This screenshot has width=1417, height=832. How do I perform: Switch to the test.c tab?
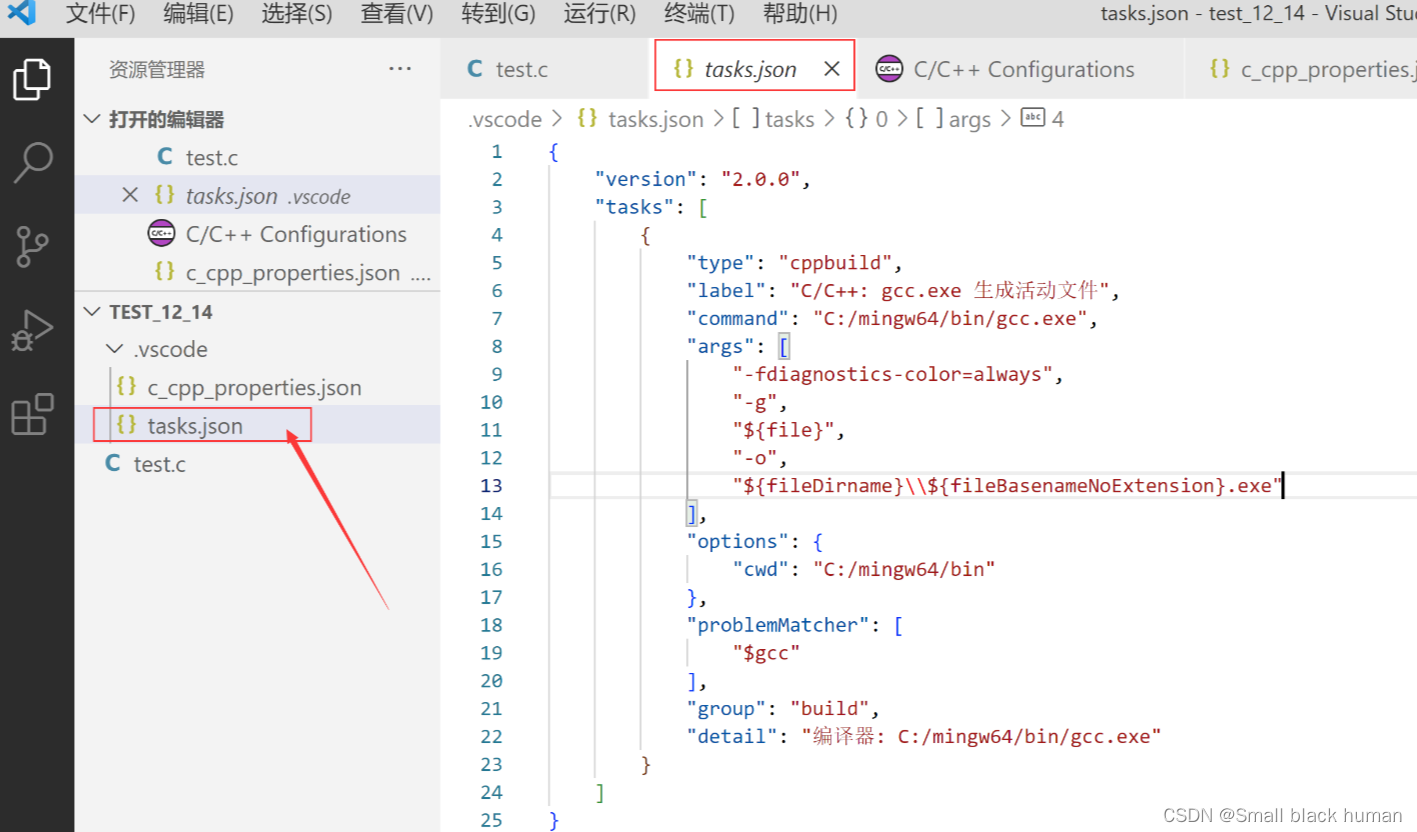(x=521, y=69)
